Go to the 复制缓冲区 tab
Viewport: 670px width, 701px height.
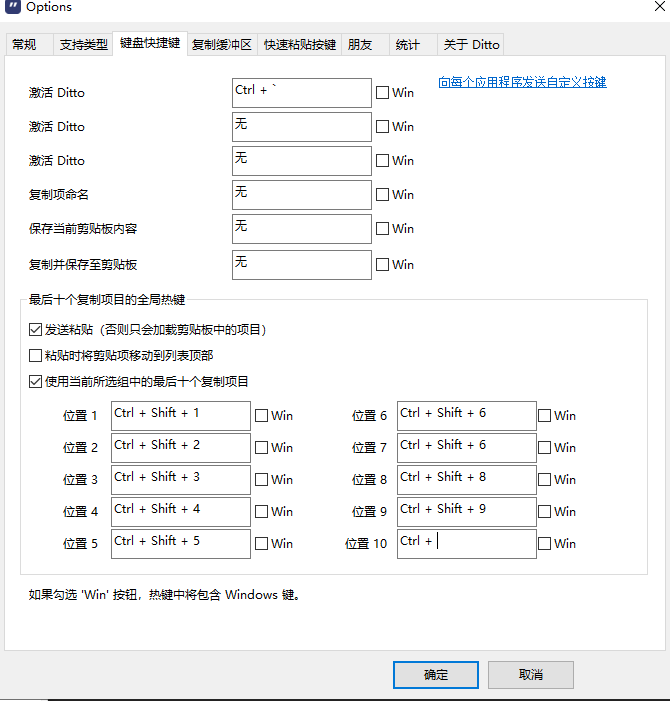coord(222,45)
